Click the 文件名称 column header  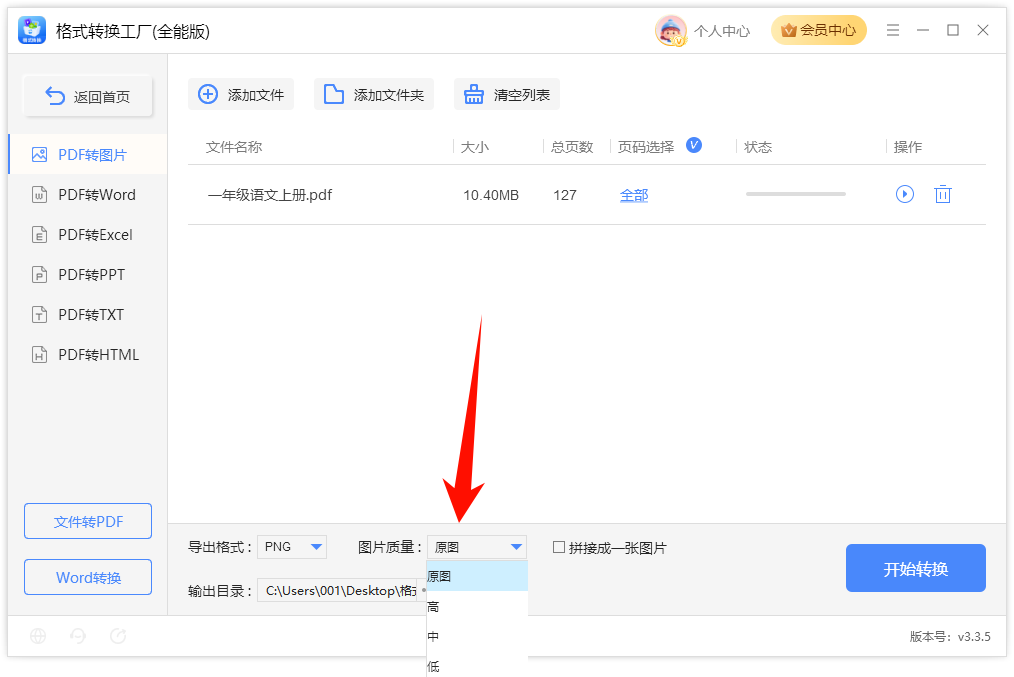point(234,147)
